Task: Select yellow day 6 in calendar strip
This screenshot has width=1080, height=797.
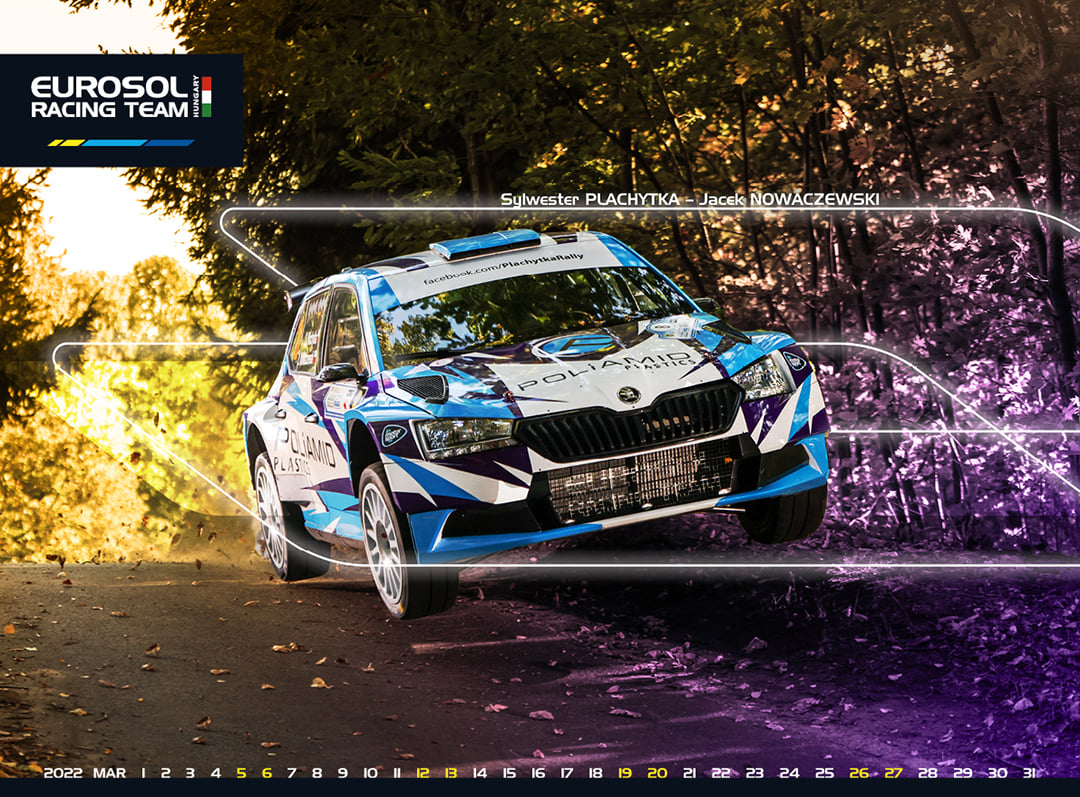Action: click(267, 773)
